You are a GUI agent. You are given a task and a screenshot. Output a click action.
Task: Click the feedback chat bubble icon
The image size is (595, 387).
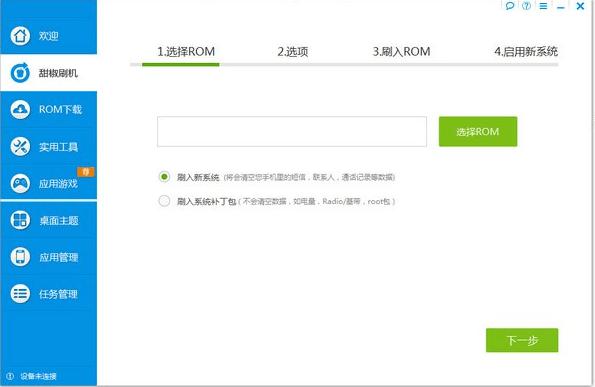point(510,6)
